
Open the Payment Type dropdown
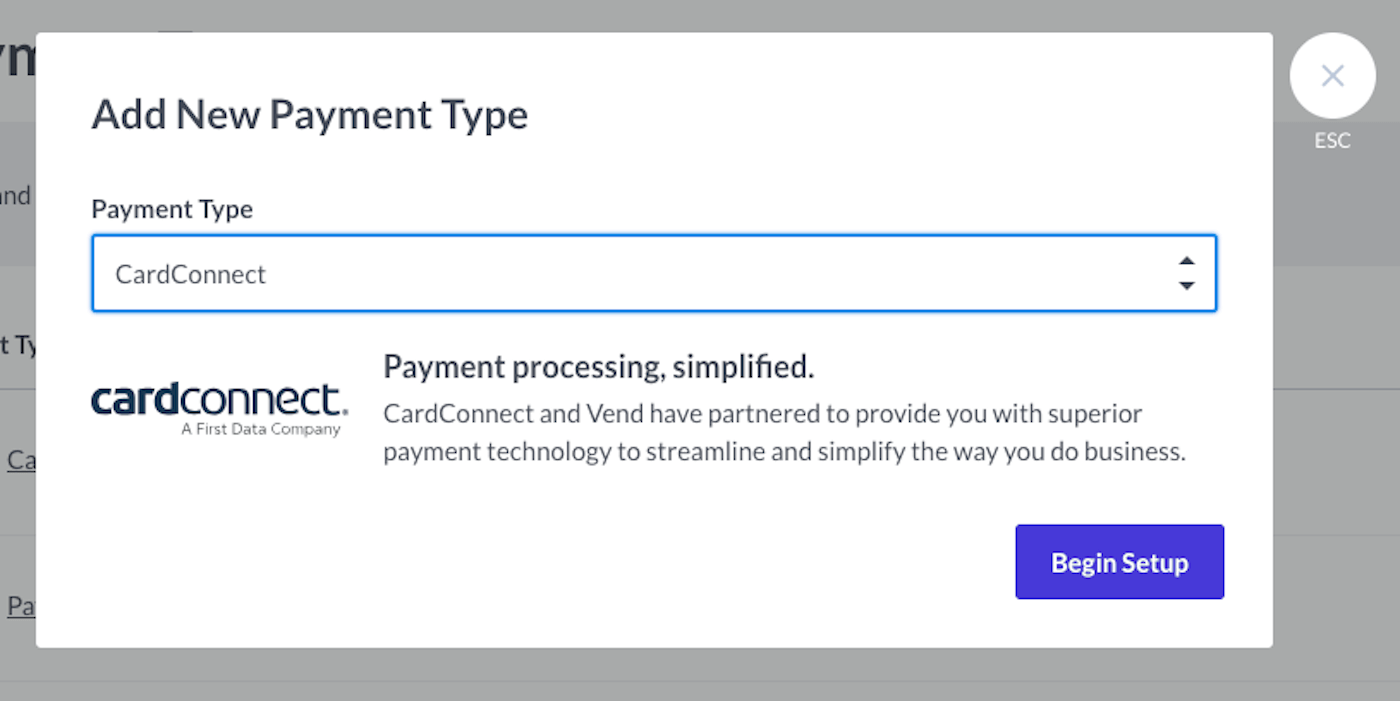coord(654,274)
